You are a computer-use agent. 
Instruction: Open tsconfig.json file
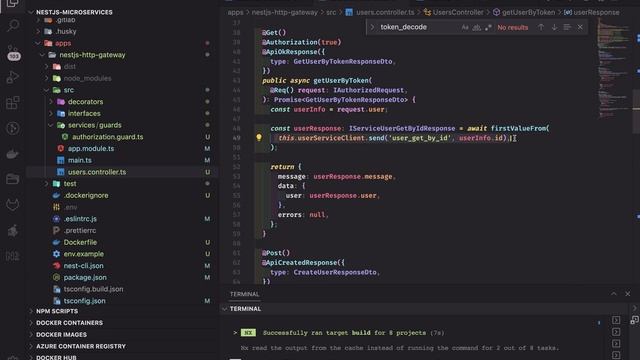[84, 301]
